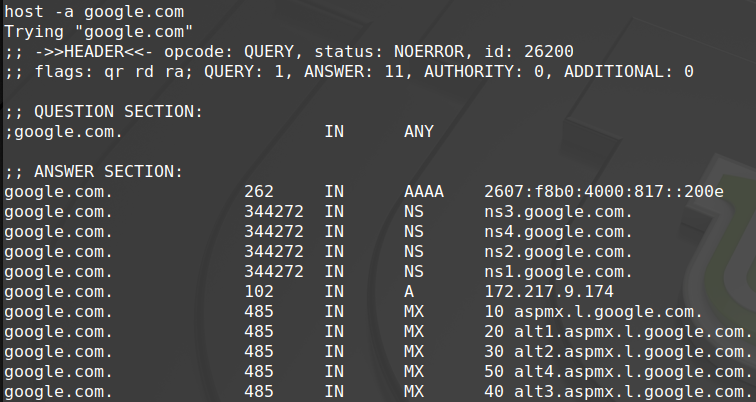Click '40 alt3.aspmx.l.google.com.' mail server
The image size is (756, 402).
pyautogui.click(x=619, y=392)
